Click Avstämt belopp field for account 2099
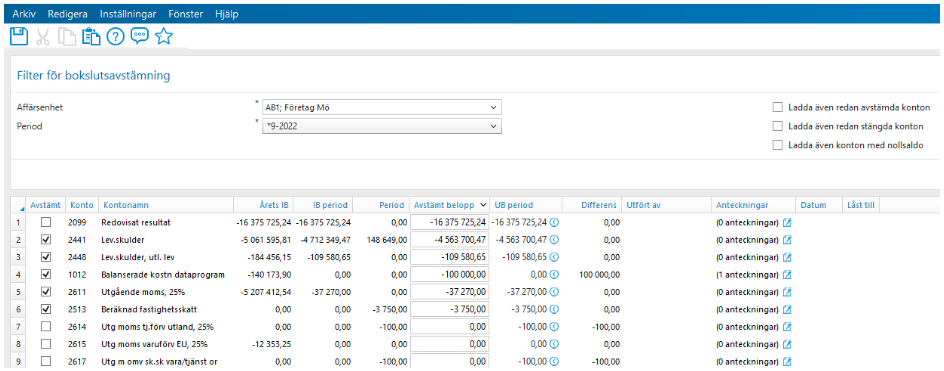The width and height of the screenshot is (944, 371). point(449,222)
